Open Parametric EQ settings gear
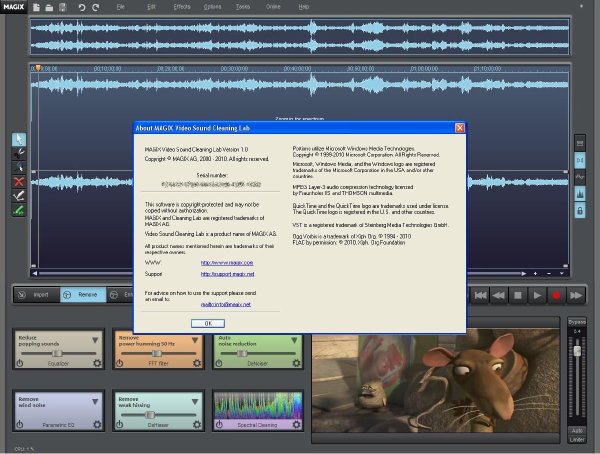The image size is (600, 454). click(x=97, y=425)
